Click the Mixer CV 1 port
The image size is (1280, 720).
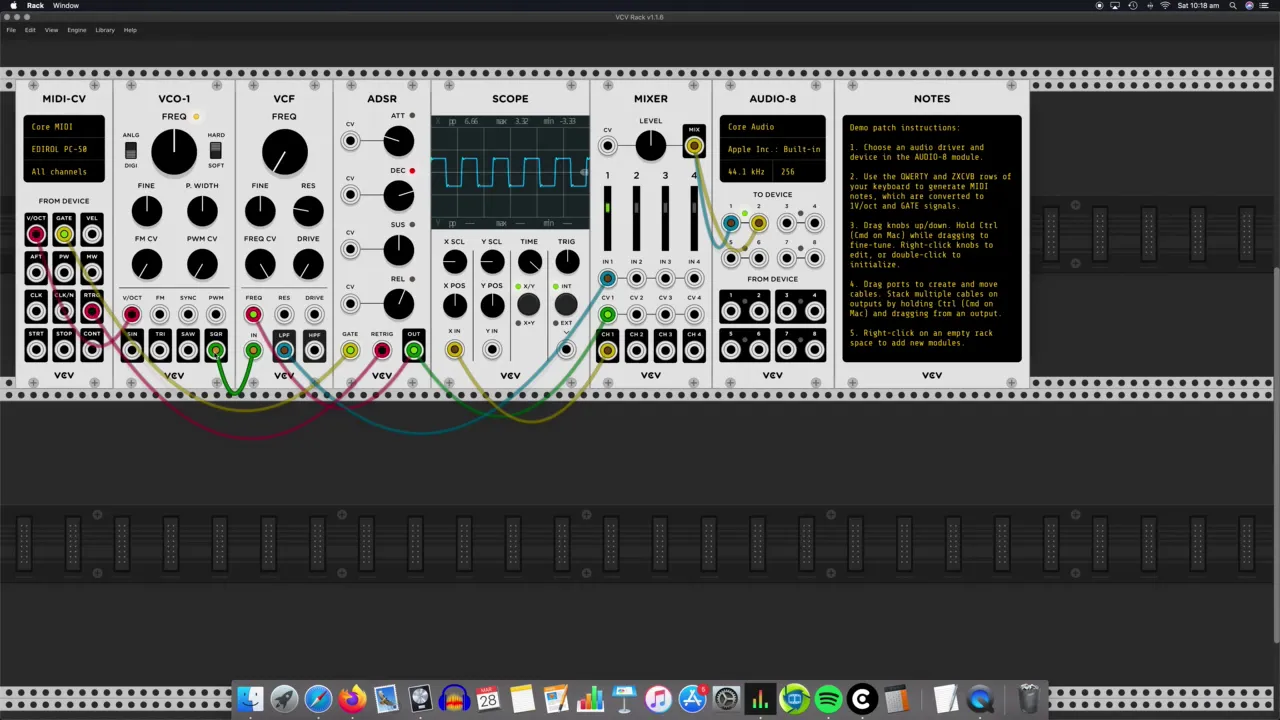click(x=607, y=315)
